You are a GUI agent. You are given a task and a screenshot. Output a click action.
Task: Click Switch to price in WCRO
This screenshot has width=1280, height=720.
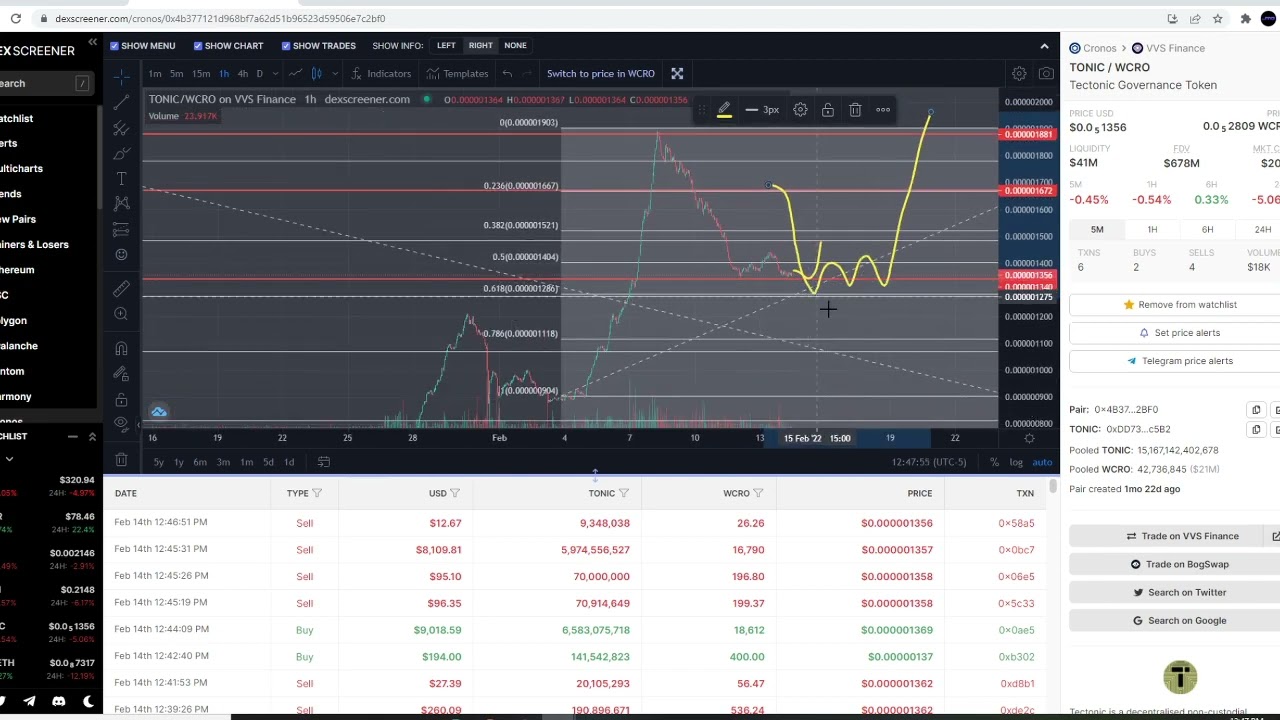(600, 73)
